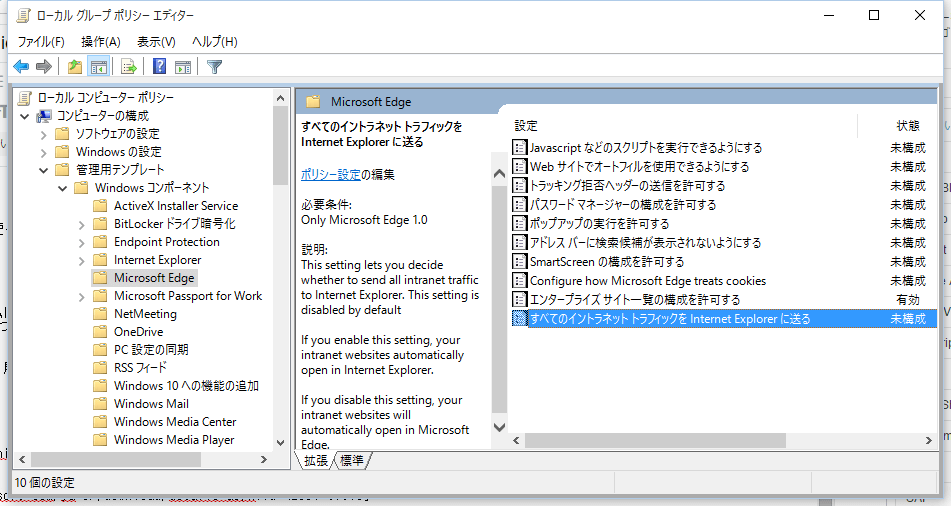Viewport: 951px width, 506px height.
Task: Collapse the コンピューターの構成 node
Action: click(x=25, y=116)
